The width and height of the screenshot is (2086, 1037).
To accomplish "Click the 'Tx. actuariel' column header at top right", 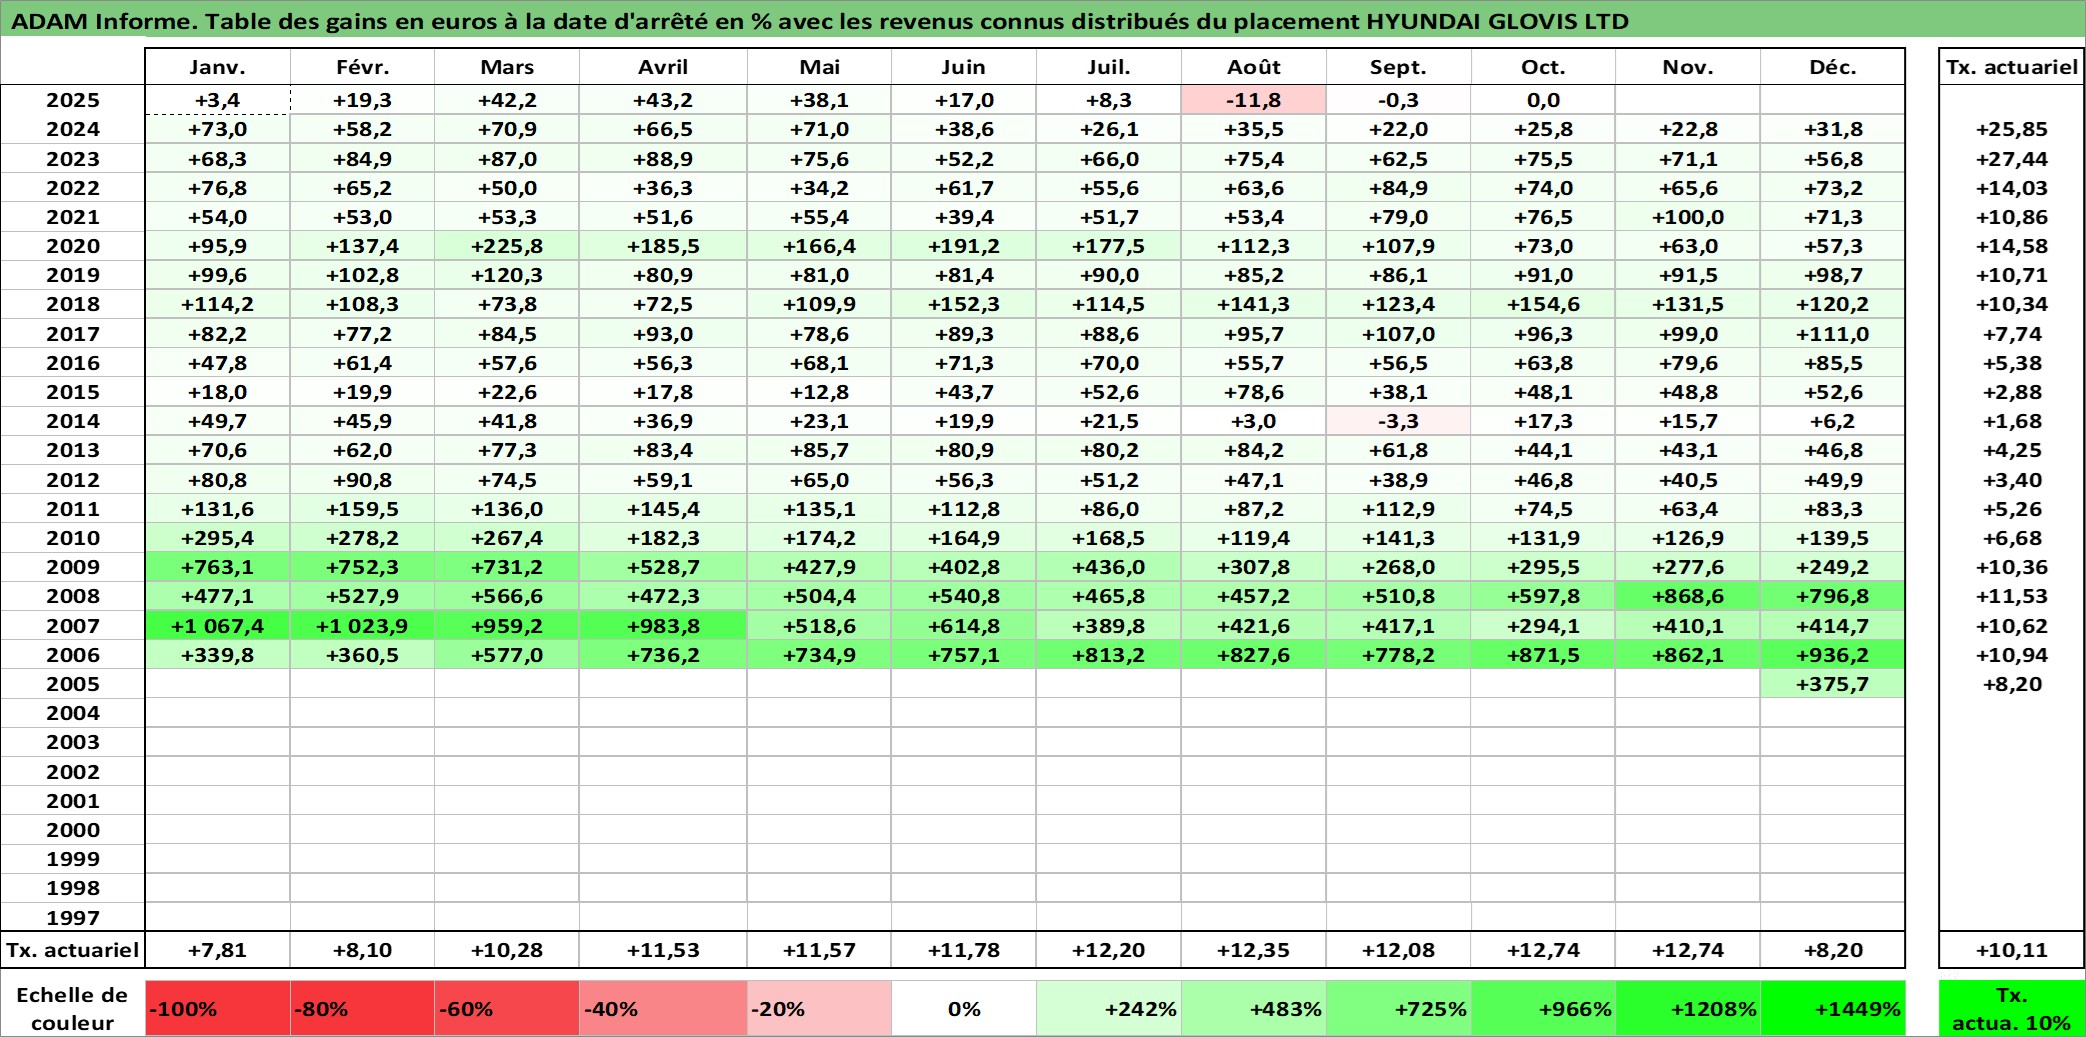I will point(2011,67).
